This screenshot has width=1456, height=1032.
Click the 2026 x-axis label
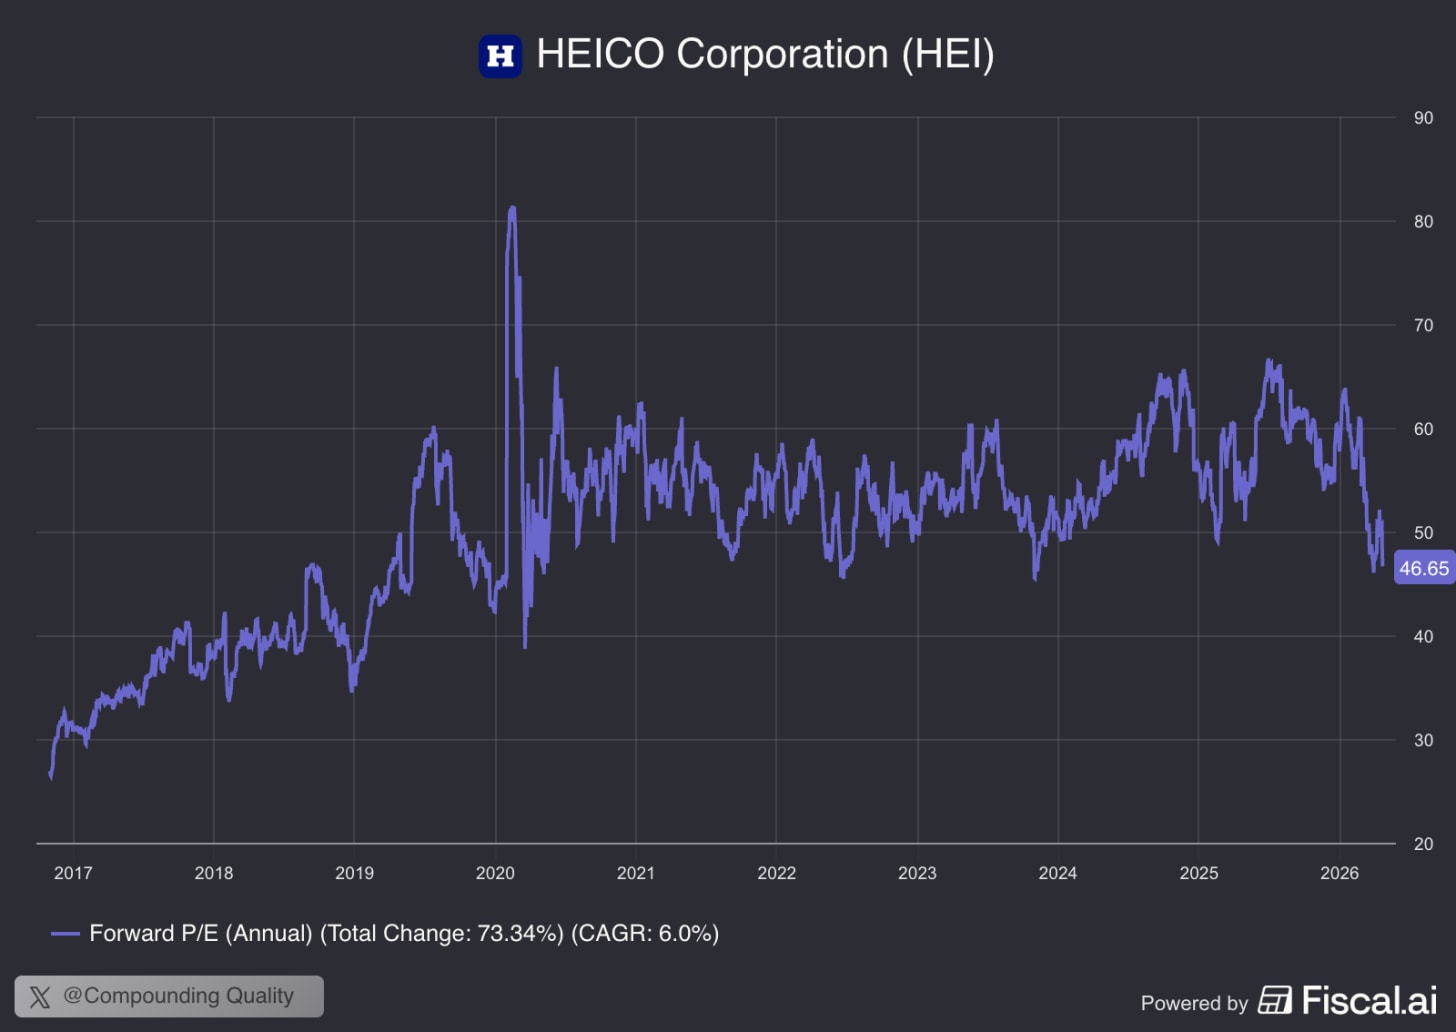1340,873
